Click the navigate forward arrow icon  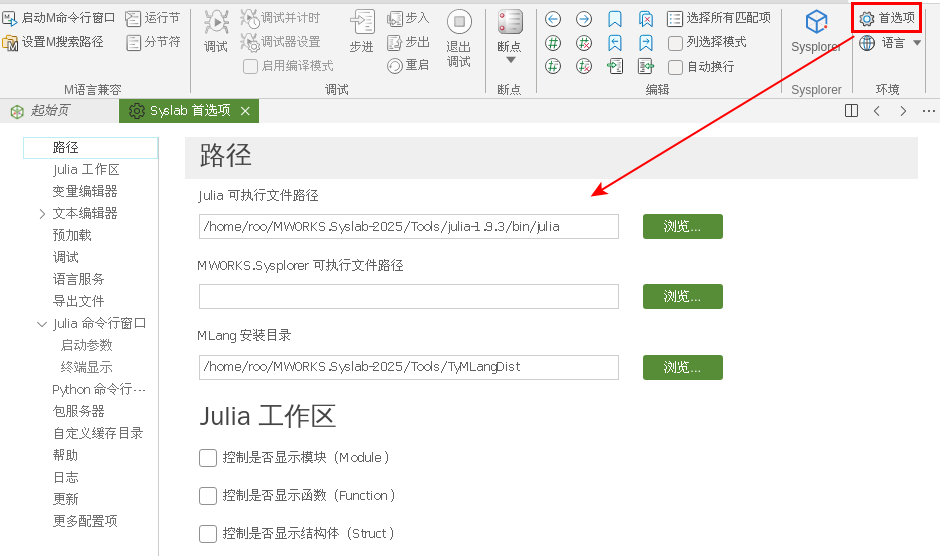pyautogui.click(x=584, y=19)
